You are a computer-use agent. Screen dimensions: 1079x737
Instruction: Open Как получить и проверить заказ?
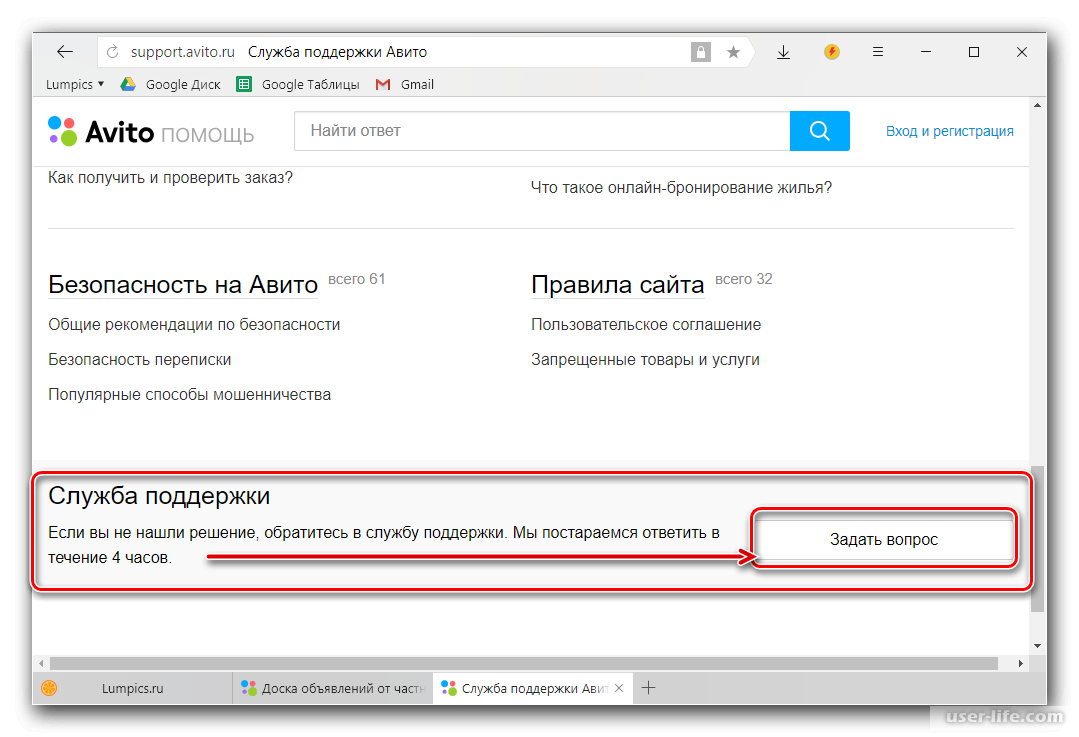(x=171, y=178)
